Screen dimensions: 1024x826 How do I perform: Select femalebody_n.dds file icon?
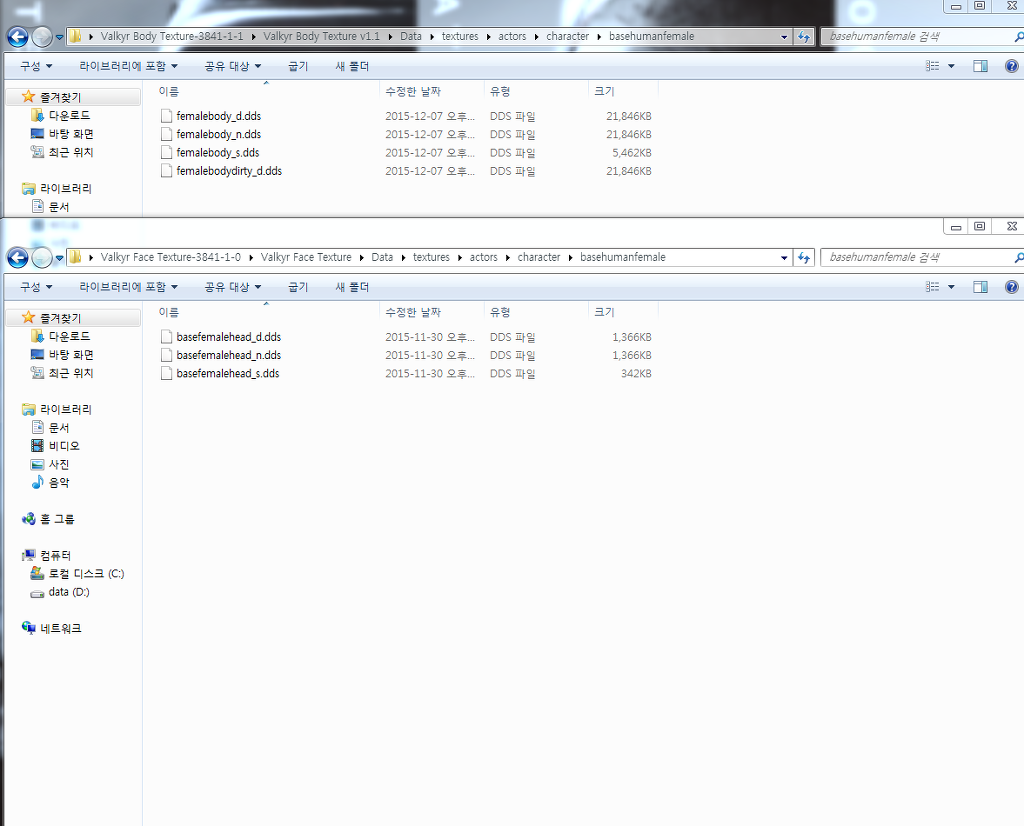pos(167,135)
